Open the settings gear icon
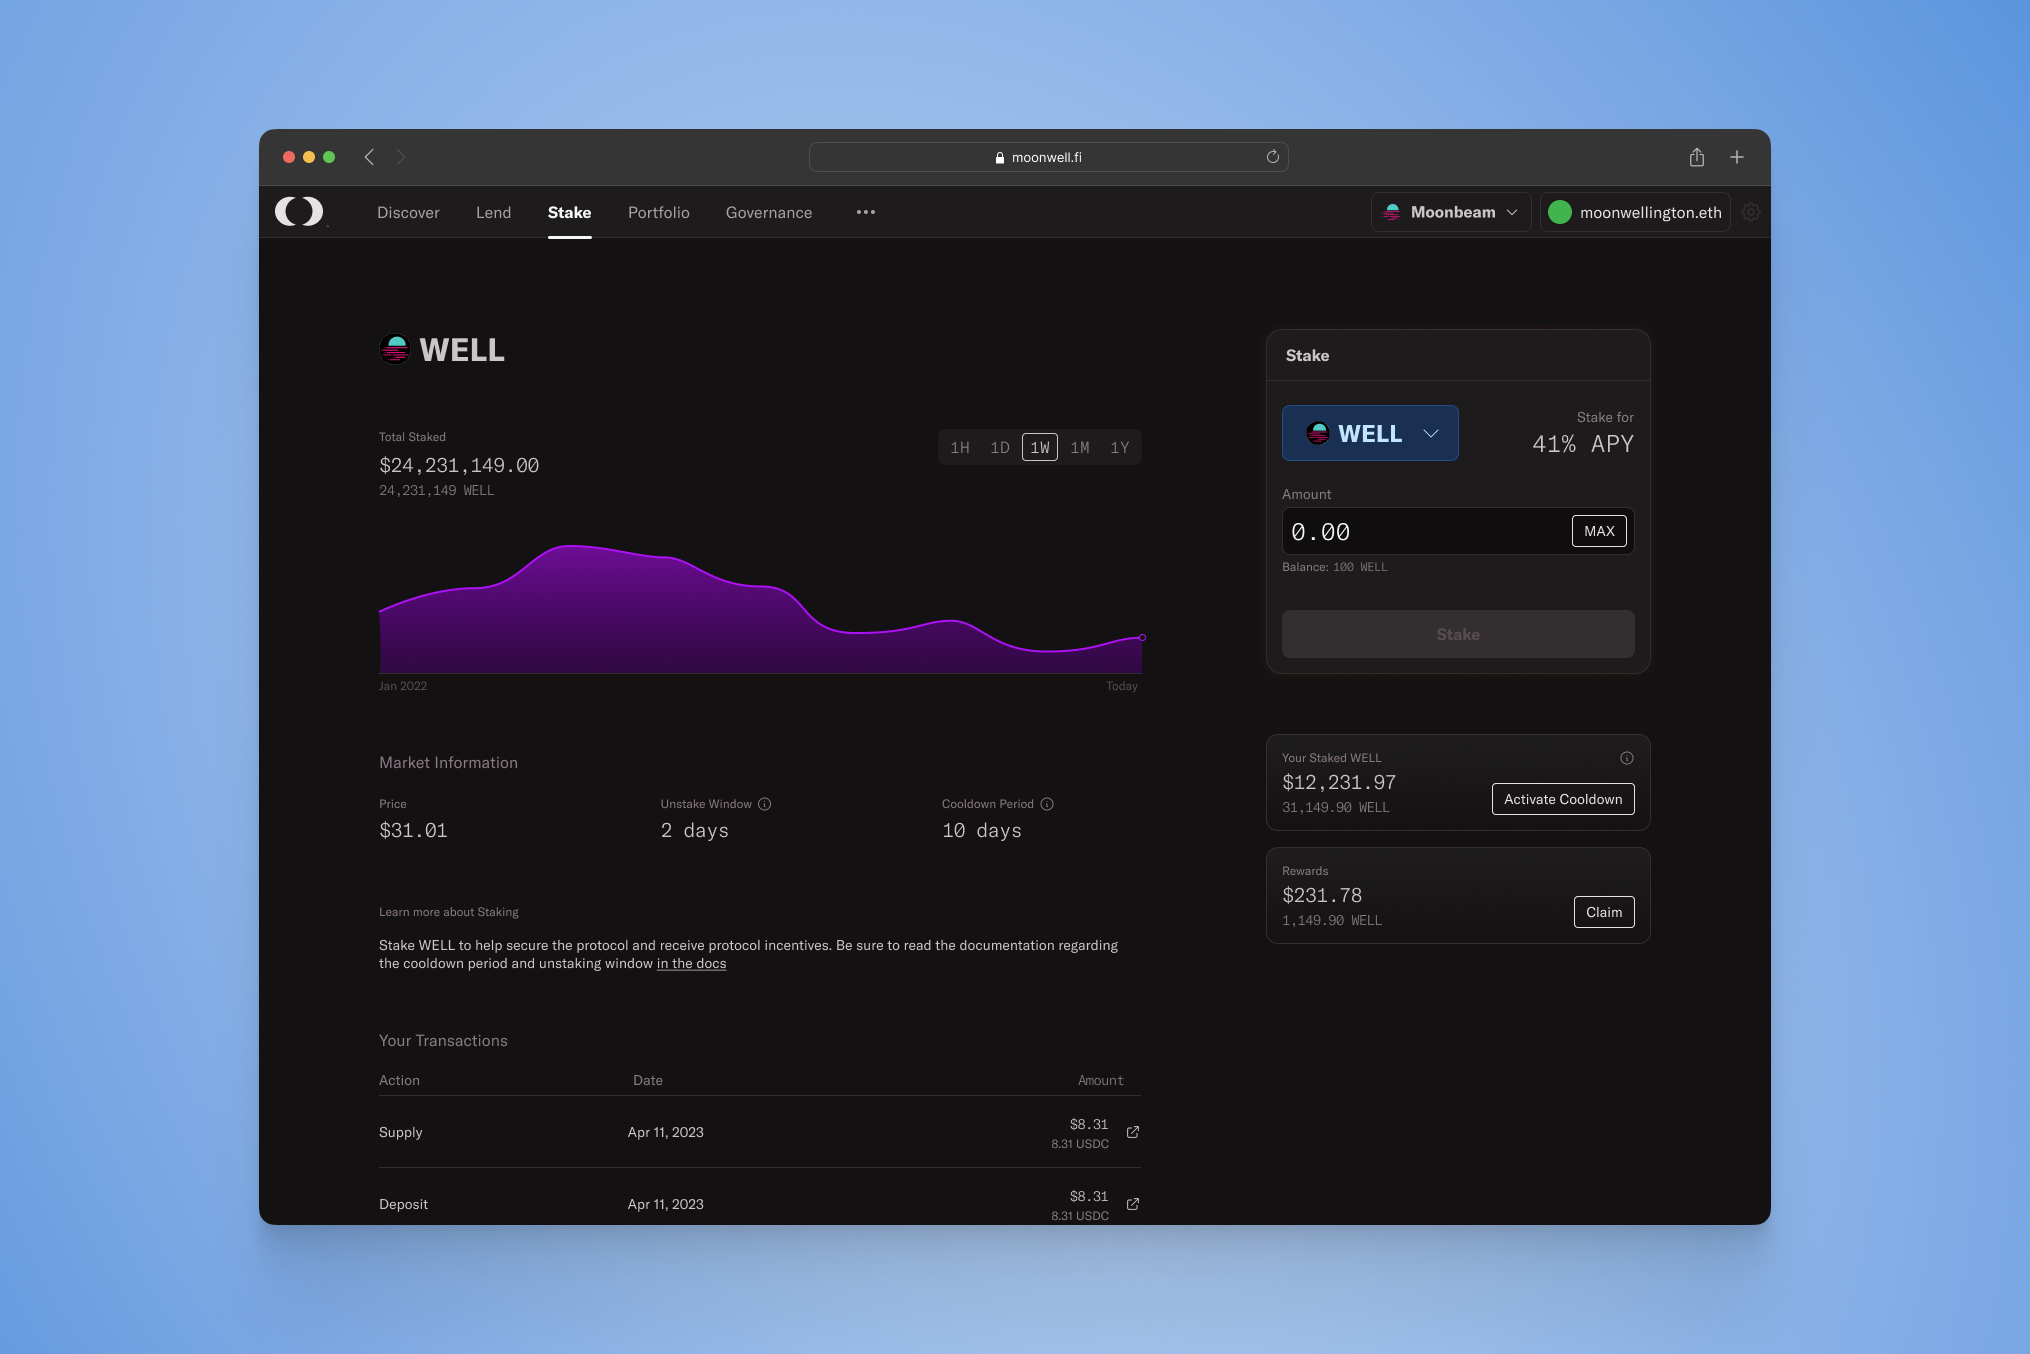This screenshot has height=1354, width=2030. pos(1750,212)
